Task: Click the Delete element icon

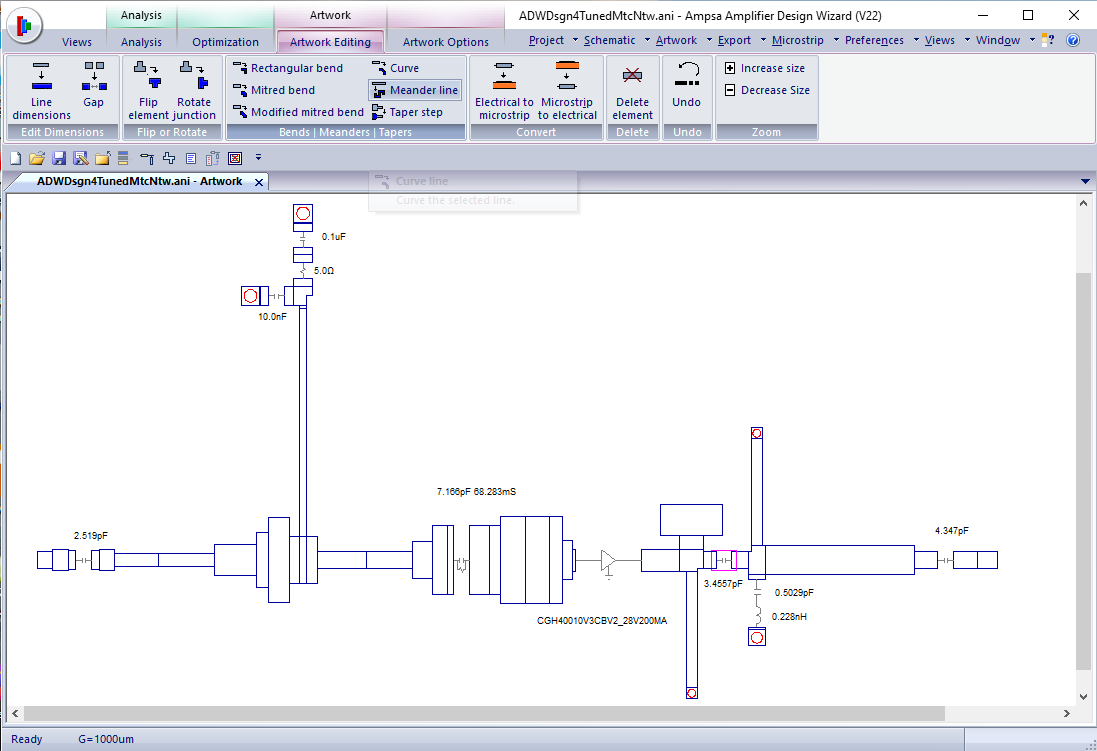Action: coord(632,90)
